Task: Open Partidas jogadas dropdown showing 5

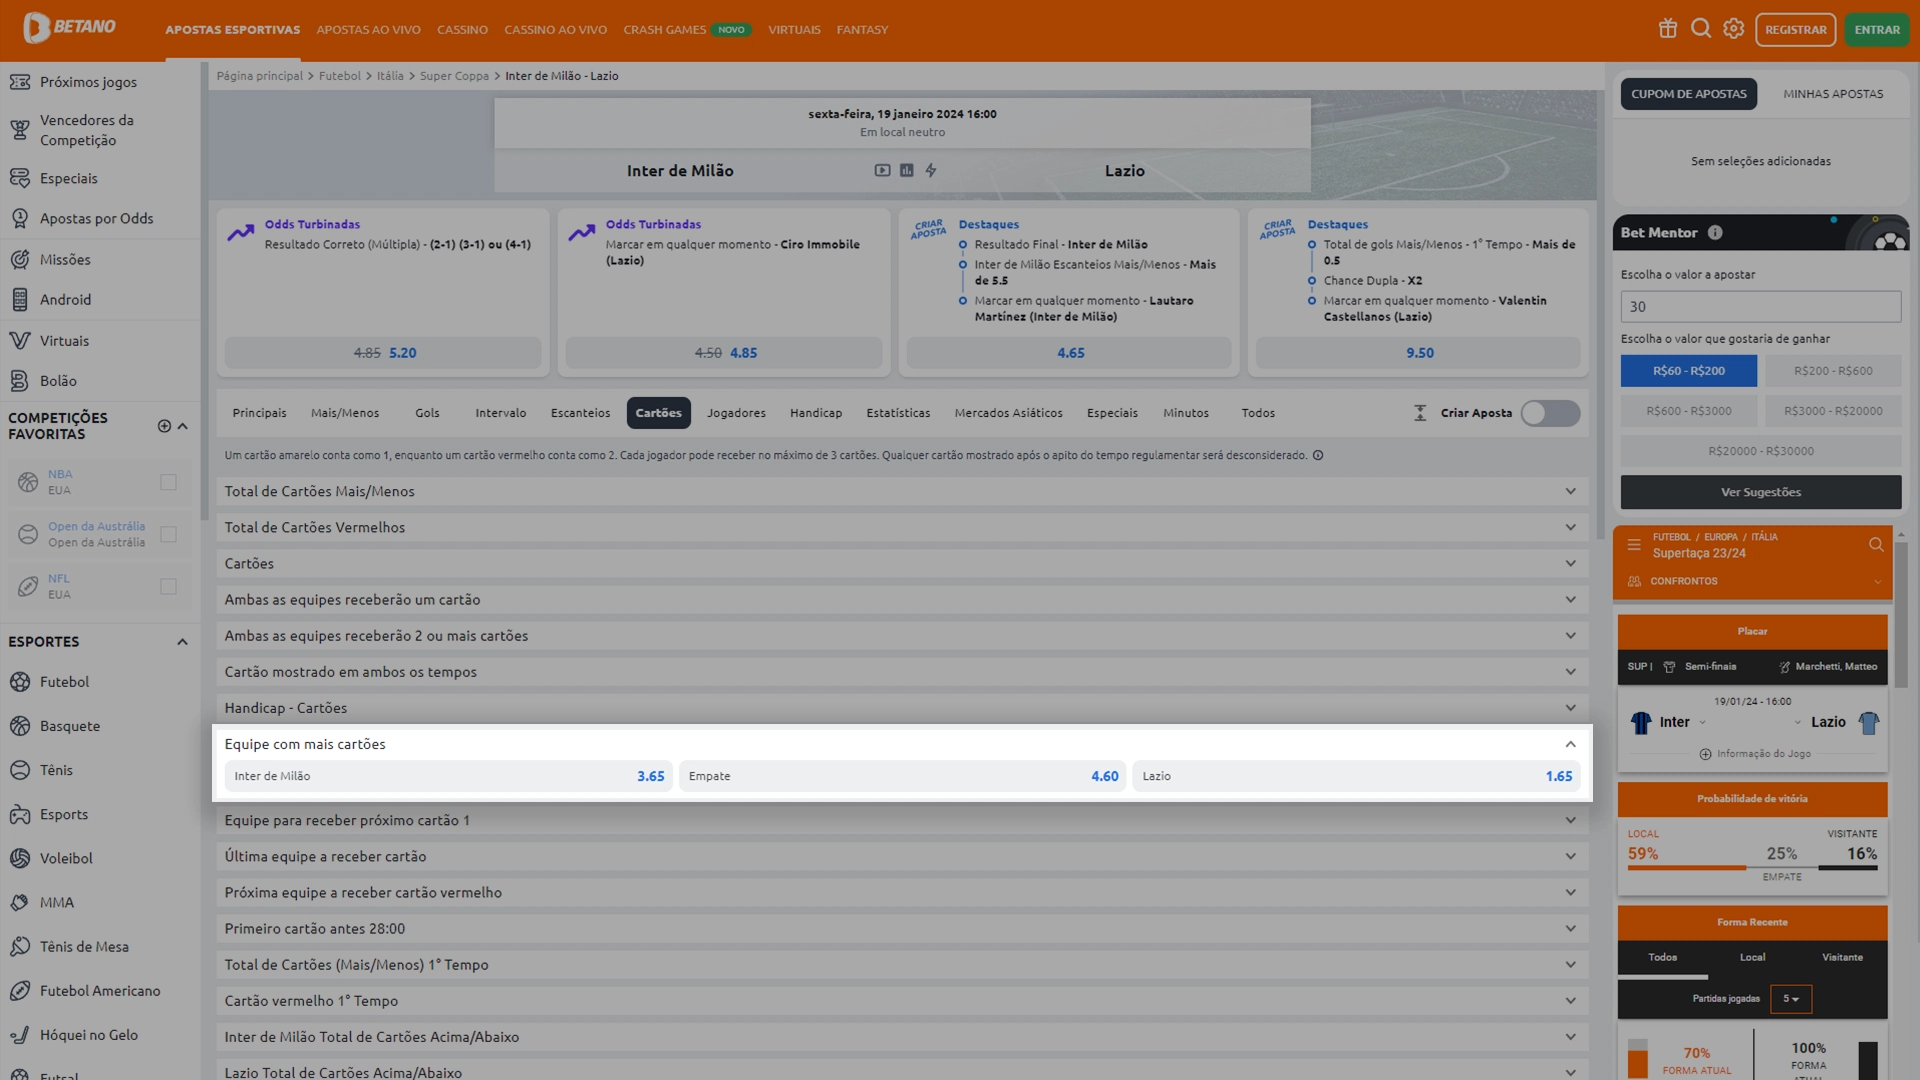Action: tap(1790, 999)
